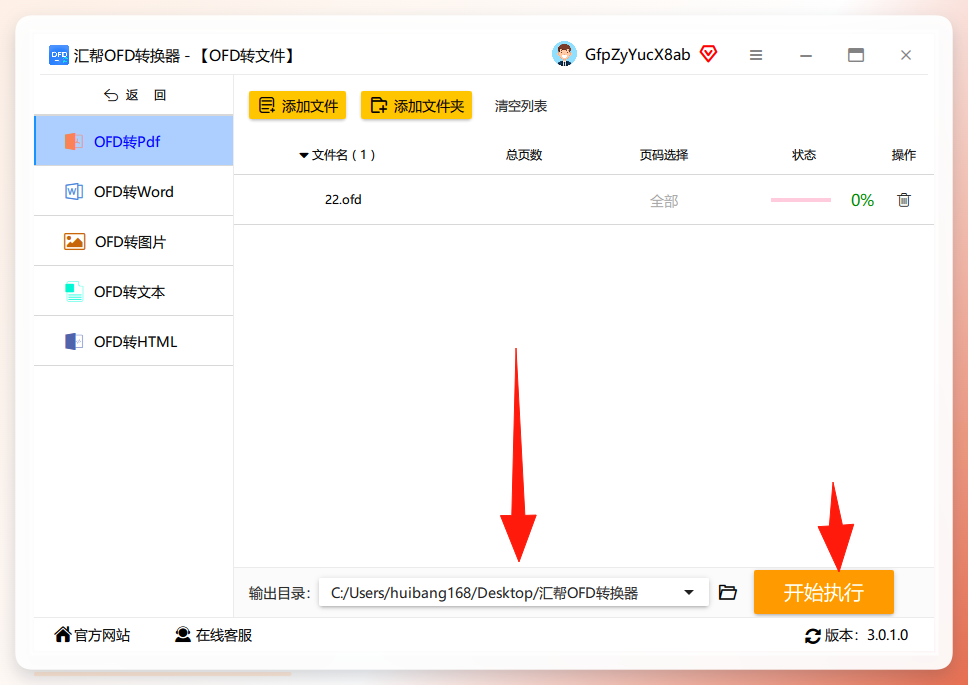The image size is (968, 685).
Task: Click the 状态 column header
Action: pos(804,155)
